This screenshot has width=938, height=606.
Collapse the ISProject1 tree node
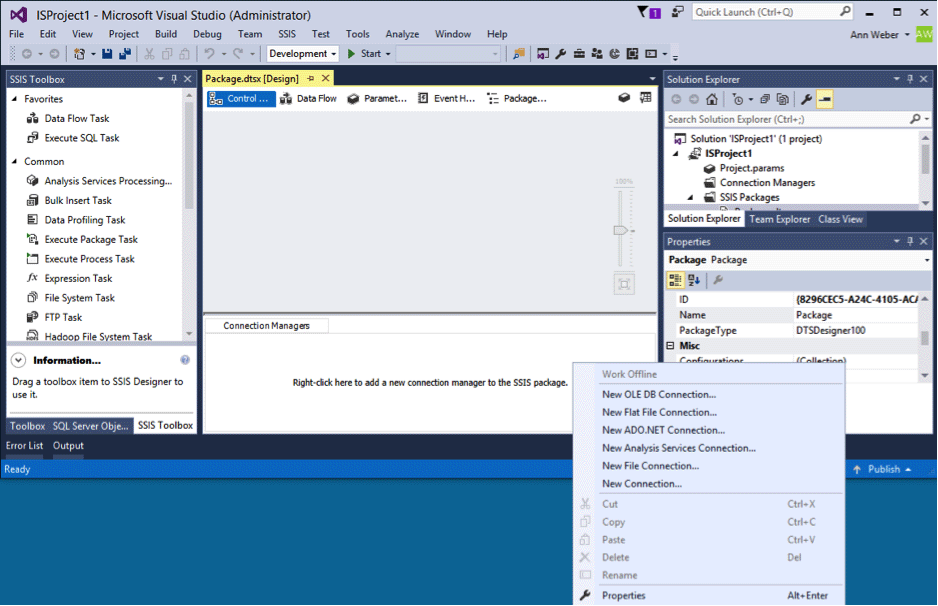[676, 154]
